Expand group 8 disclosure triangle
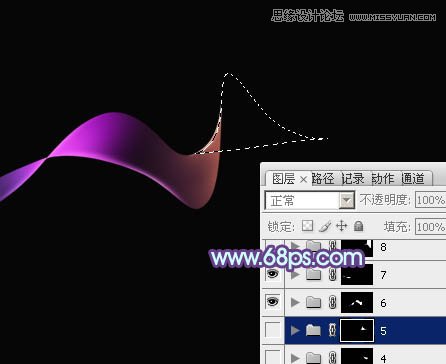The width and height of the screenshot is (446, 364). point(295,246)
